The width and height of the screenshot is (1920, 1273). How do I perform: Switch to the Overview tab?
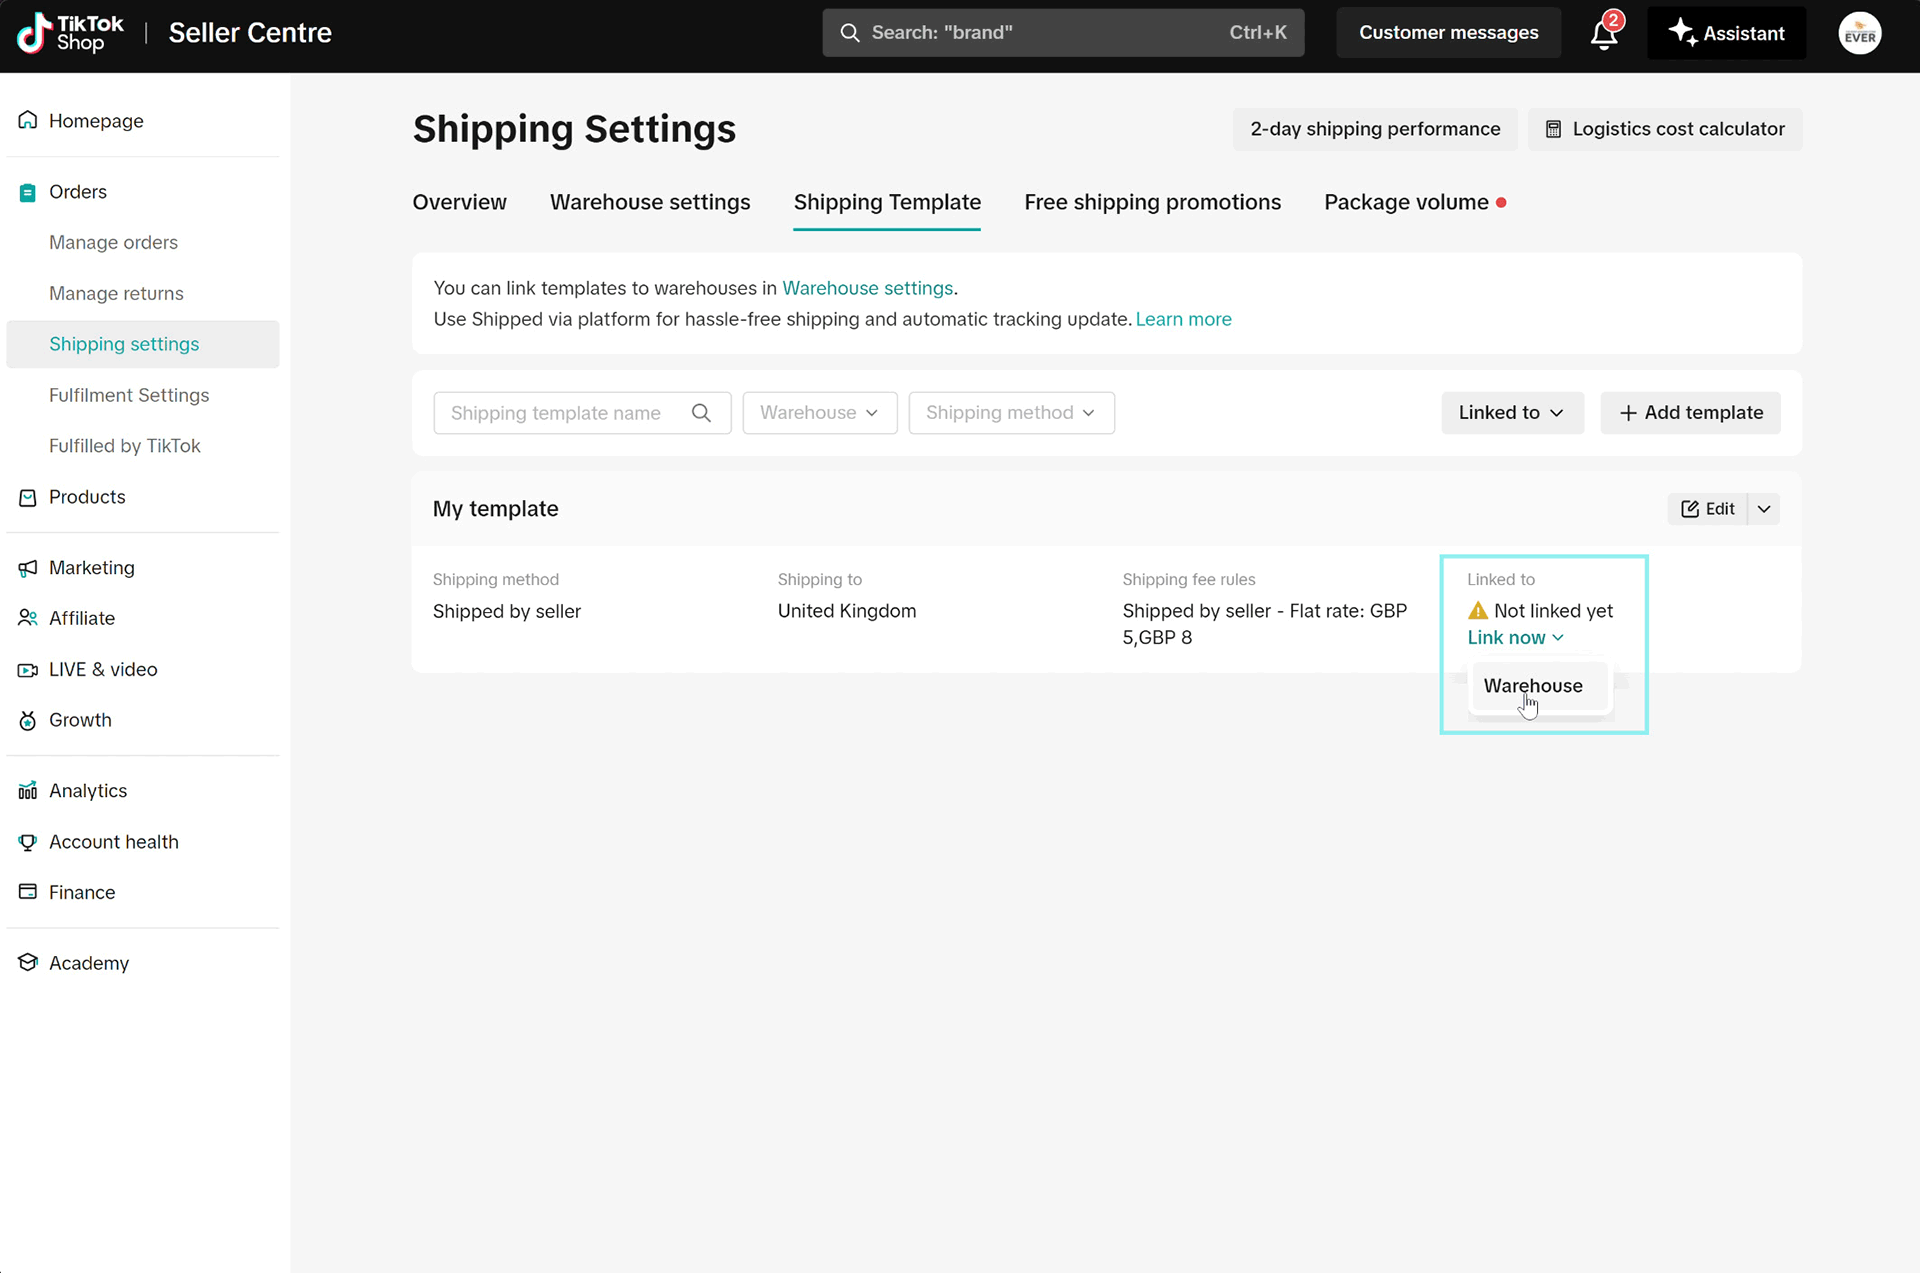click(459, 202)
